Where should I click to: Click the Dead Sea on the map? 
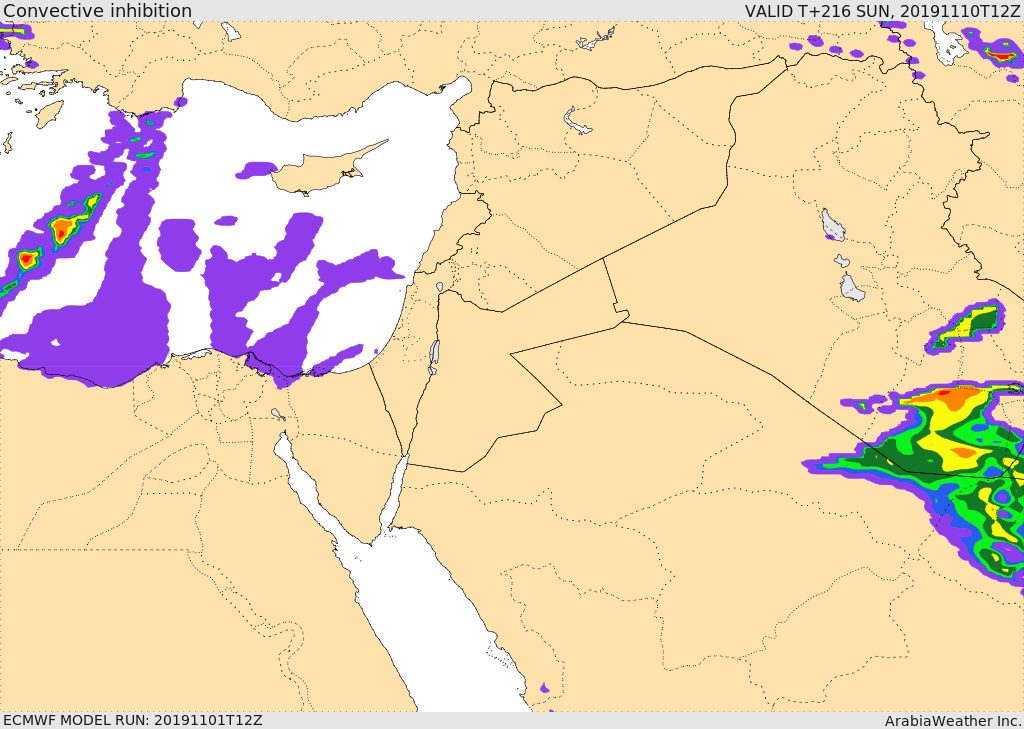click(434, 357)
